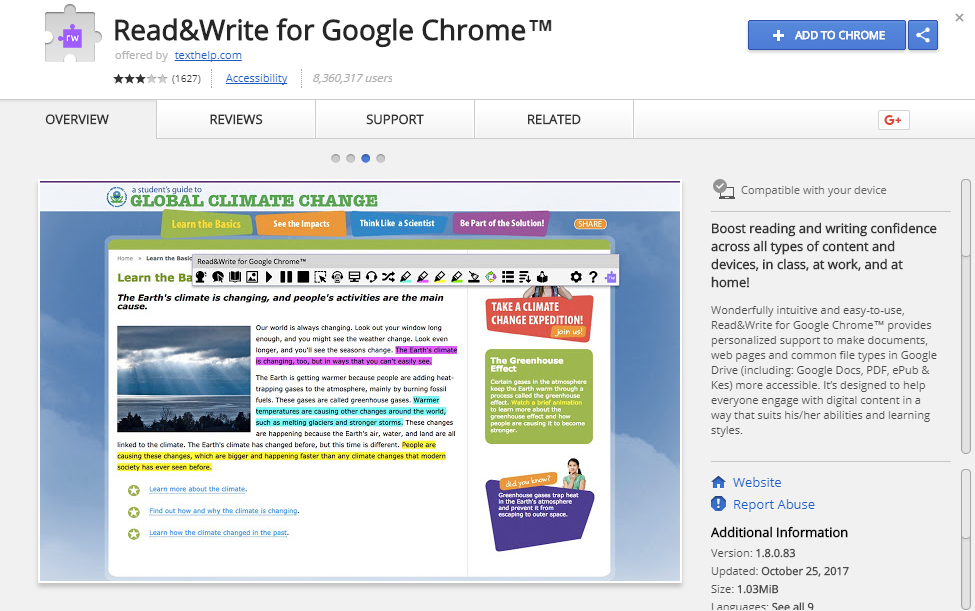Image resolution: width=975 pixels, height=611 pixels.
Task: Select the first screenshot carousel dot
Action: (336, 158)
